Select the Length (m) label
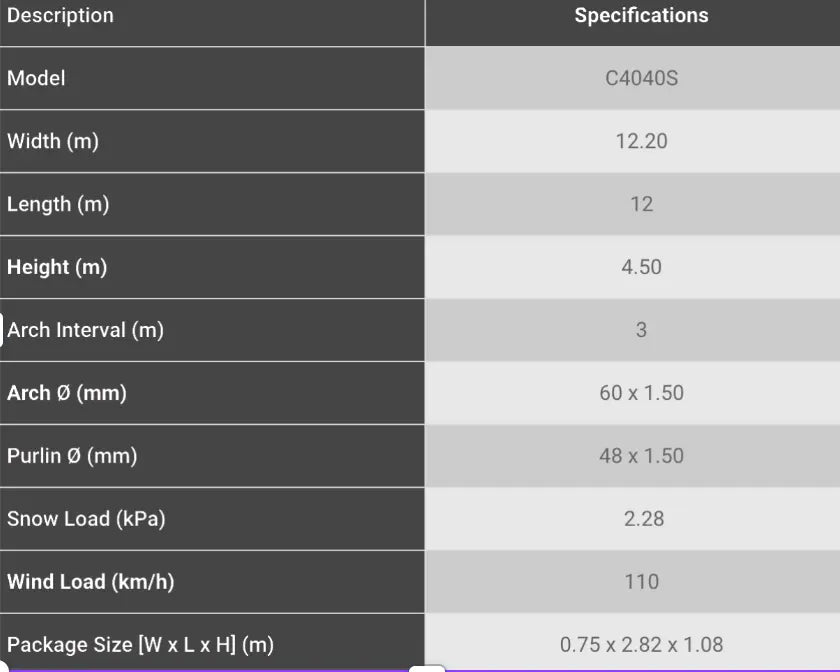This screenshot has height=672, width=840. click(x=58, y=204)
